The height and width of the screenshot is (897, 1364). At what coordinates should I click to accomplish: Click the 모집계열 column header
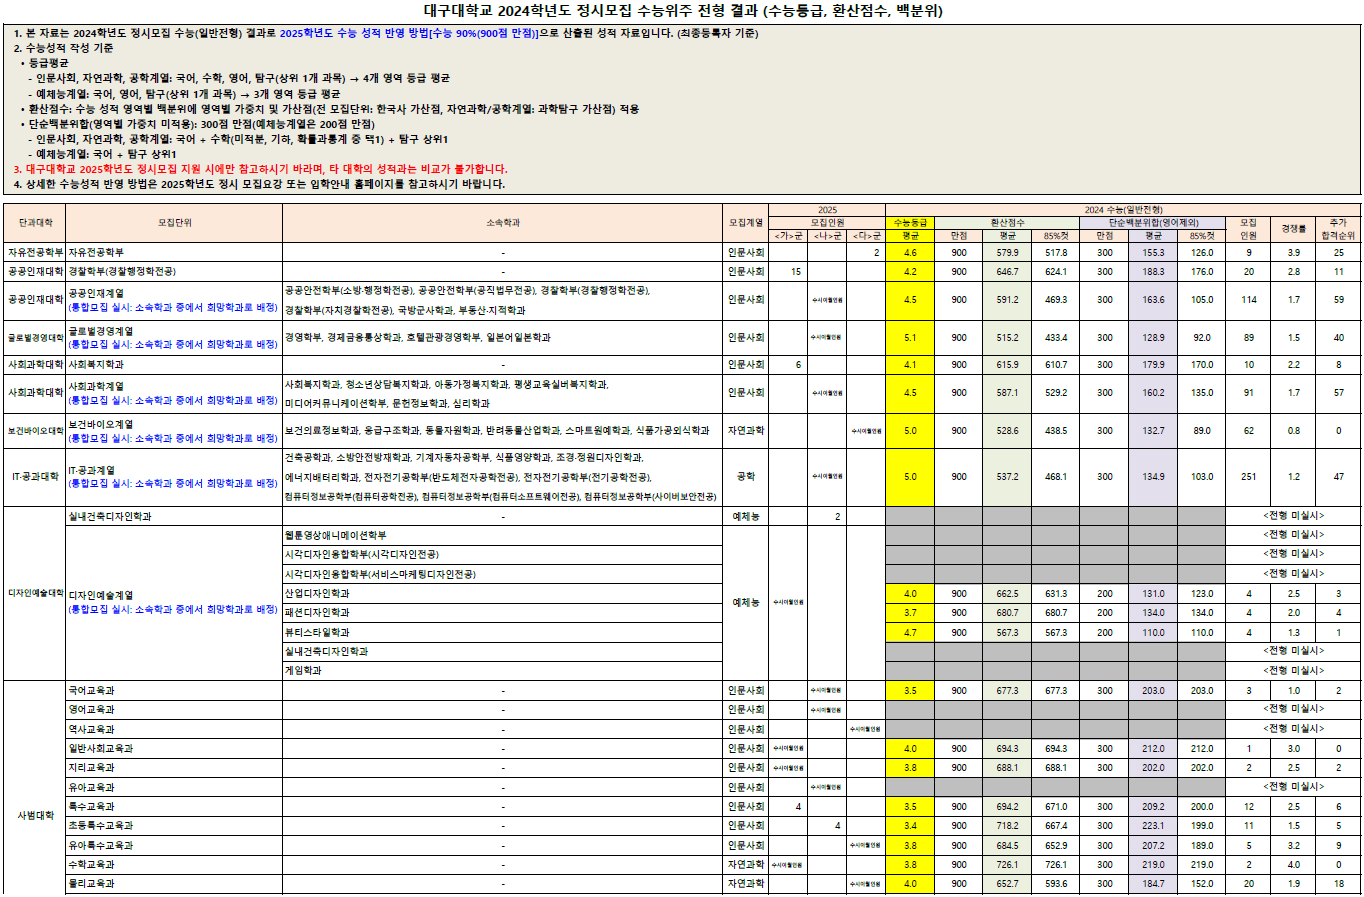tap(746, 223)
